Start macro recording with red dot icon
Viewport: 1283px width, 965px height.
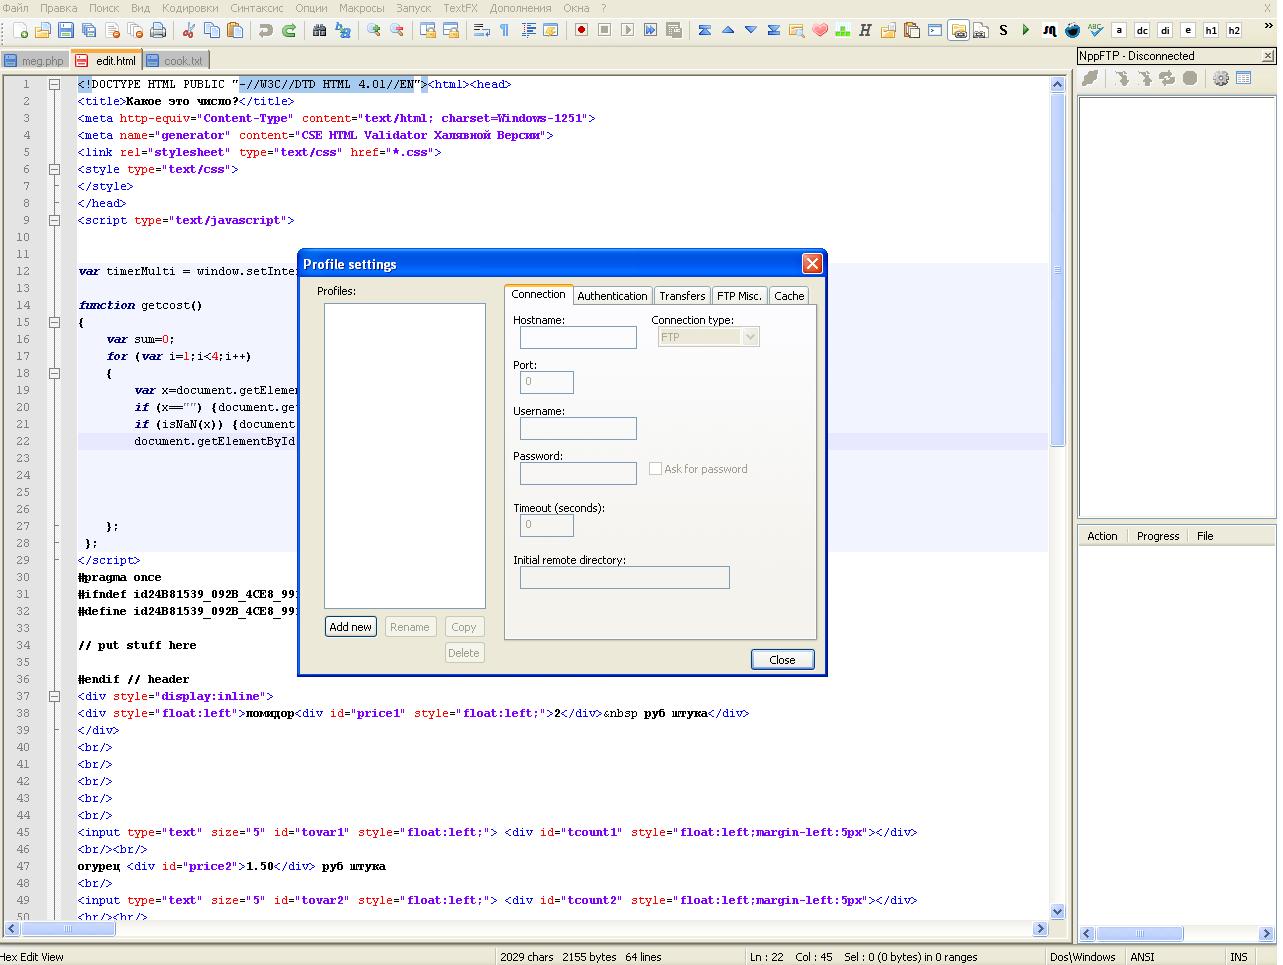581,31
